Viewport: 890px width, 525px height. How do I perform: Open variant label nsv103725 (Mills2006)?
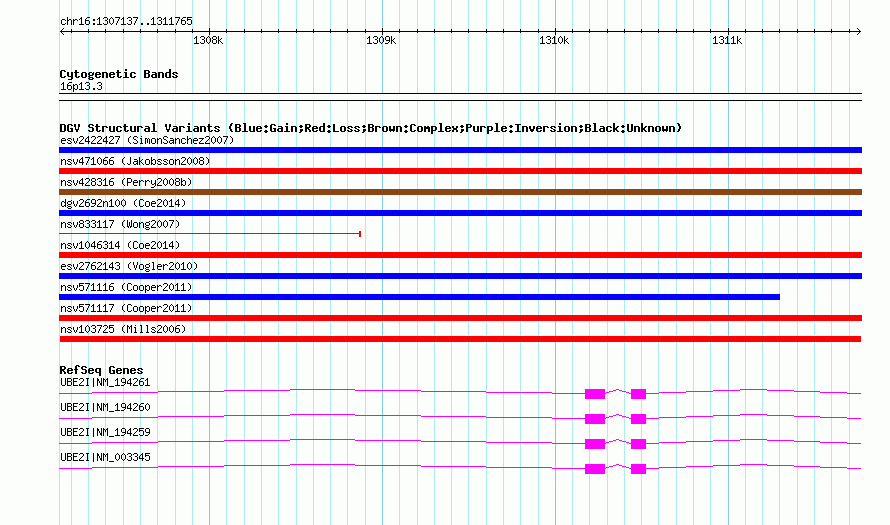point(123,329)
